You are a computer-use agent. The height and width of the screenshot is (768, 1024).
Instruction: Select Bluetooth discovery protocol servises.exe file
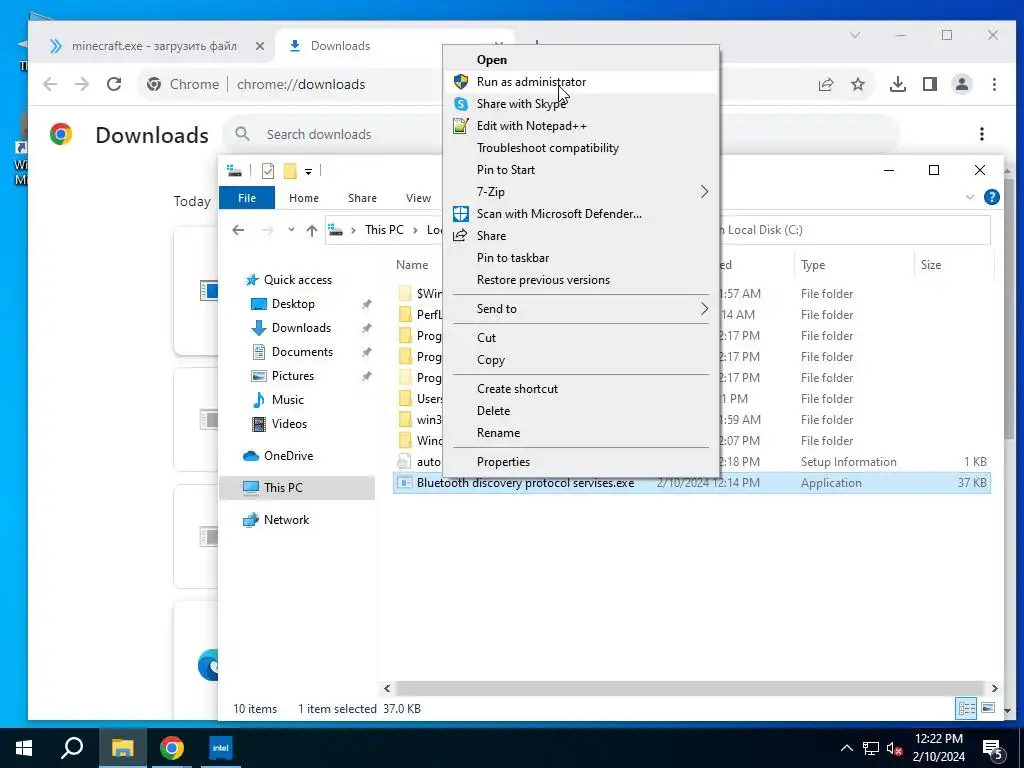click(x=692, y=483)
